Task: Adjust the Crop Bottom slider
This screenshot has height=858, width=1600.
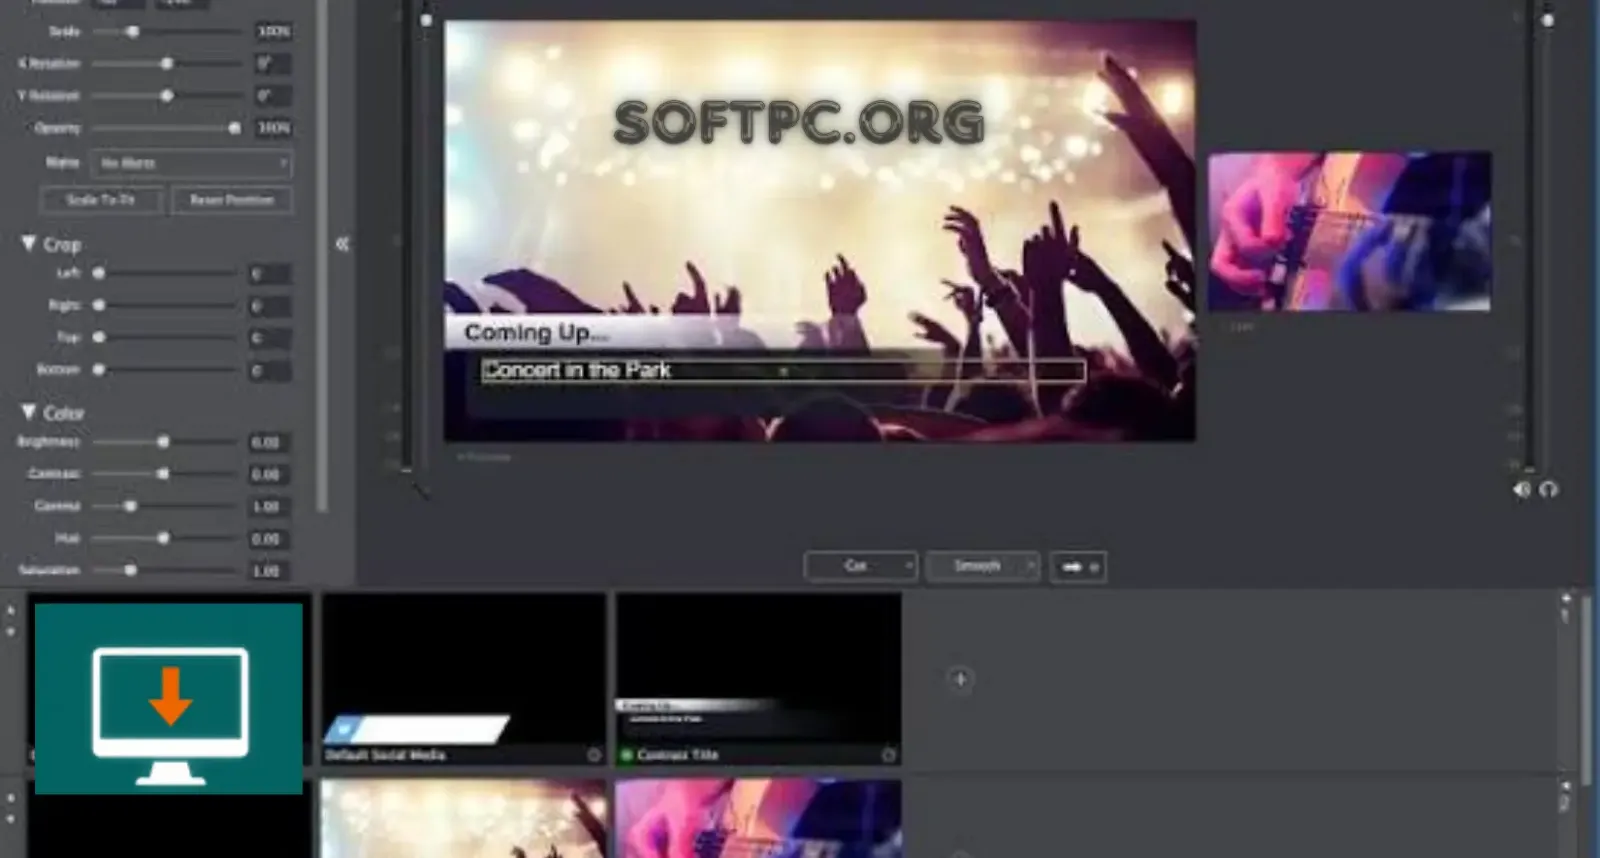Action: (99, 370)
